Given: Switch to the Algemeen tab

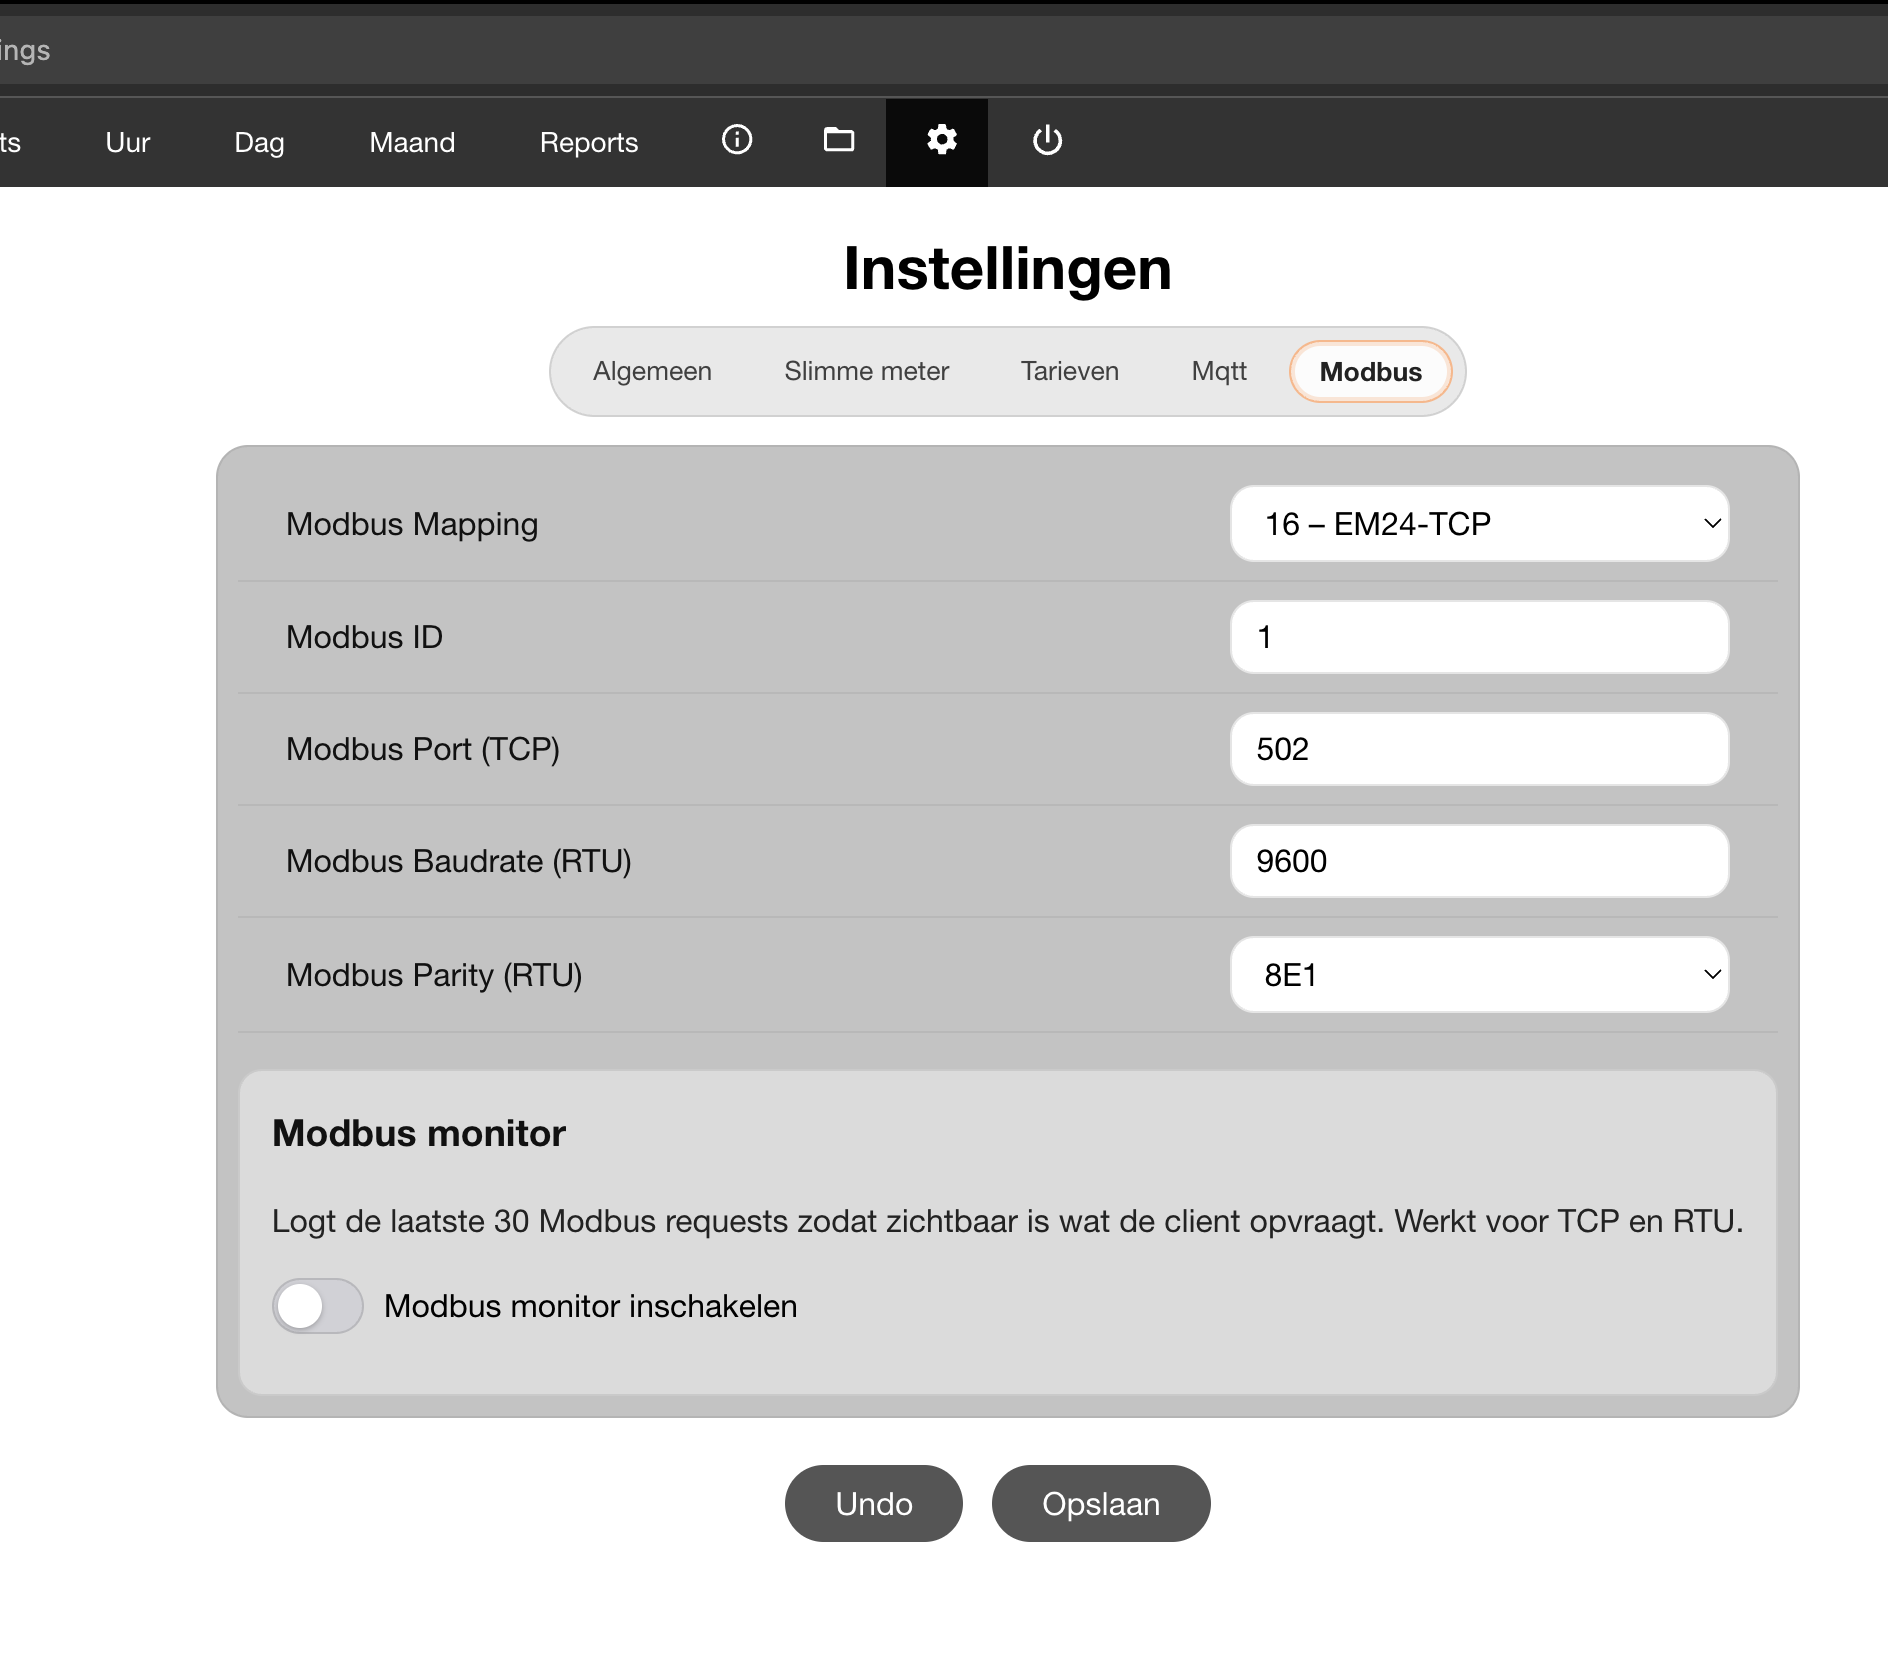Looking at the screenshot, I should click(x=652, y=372).
